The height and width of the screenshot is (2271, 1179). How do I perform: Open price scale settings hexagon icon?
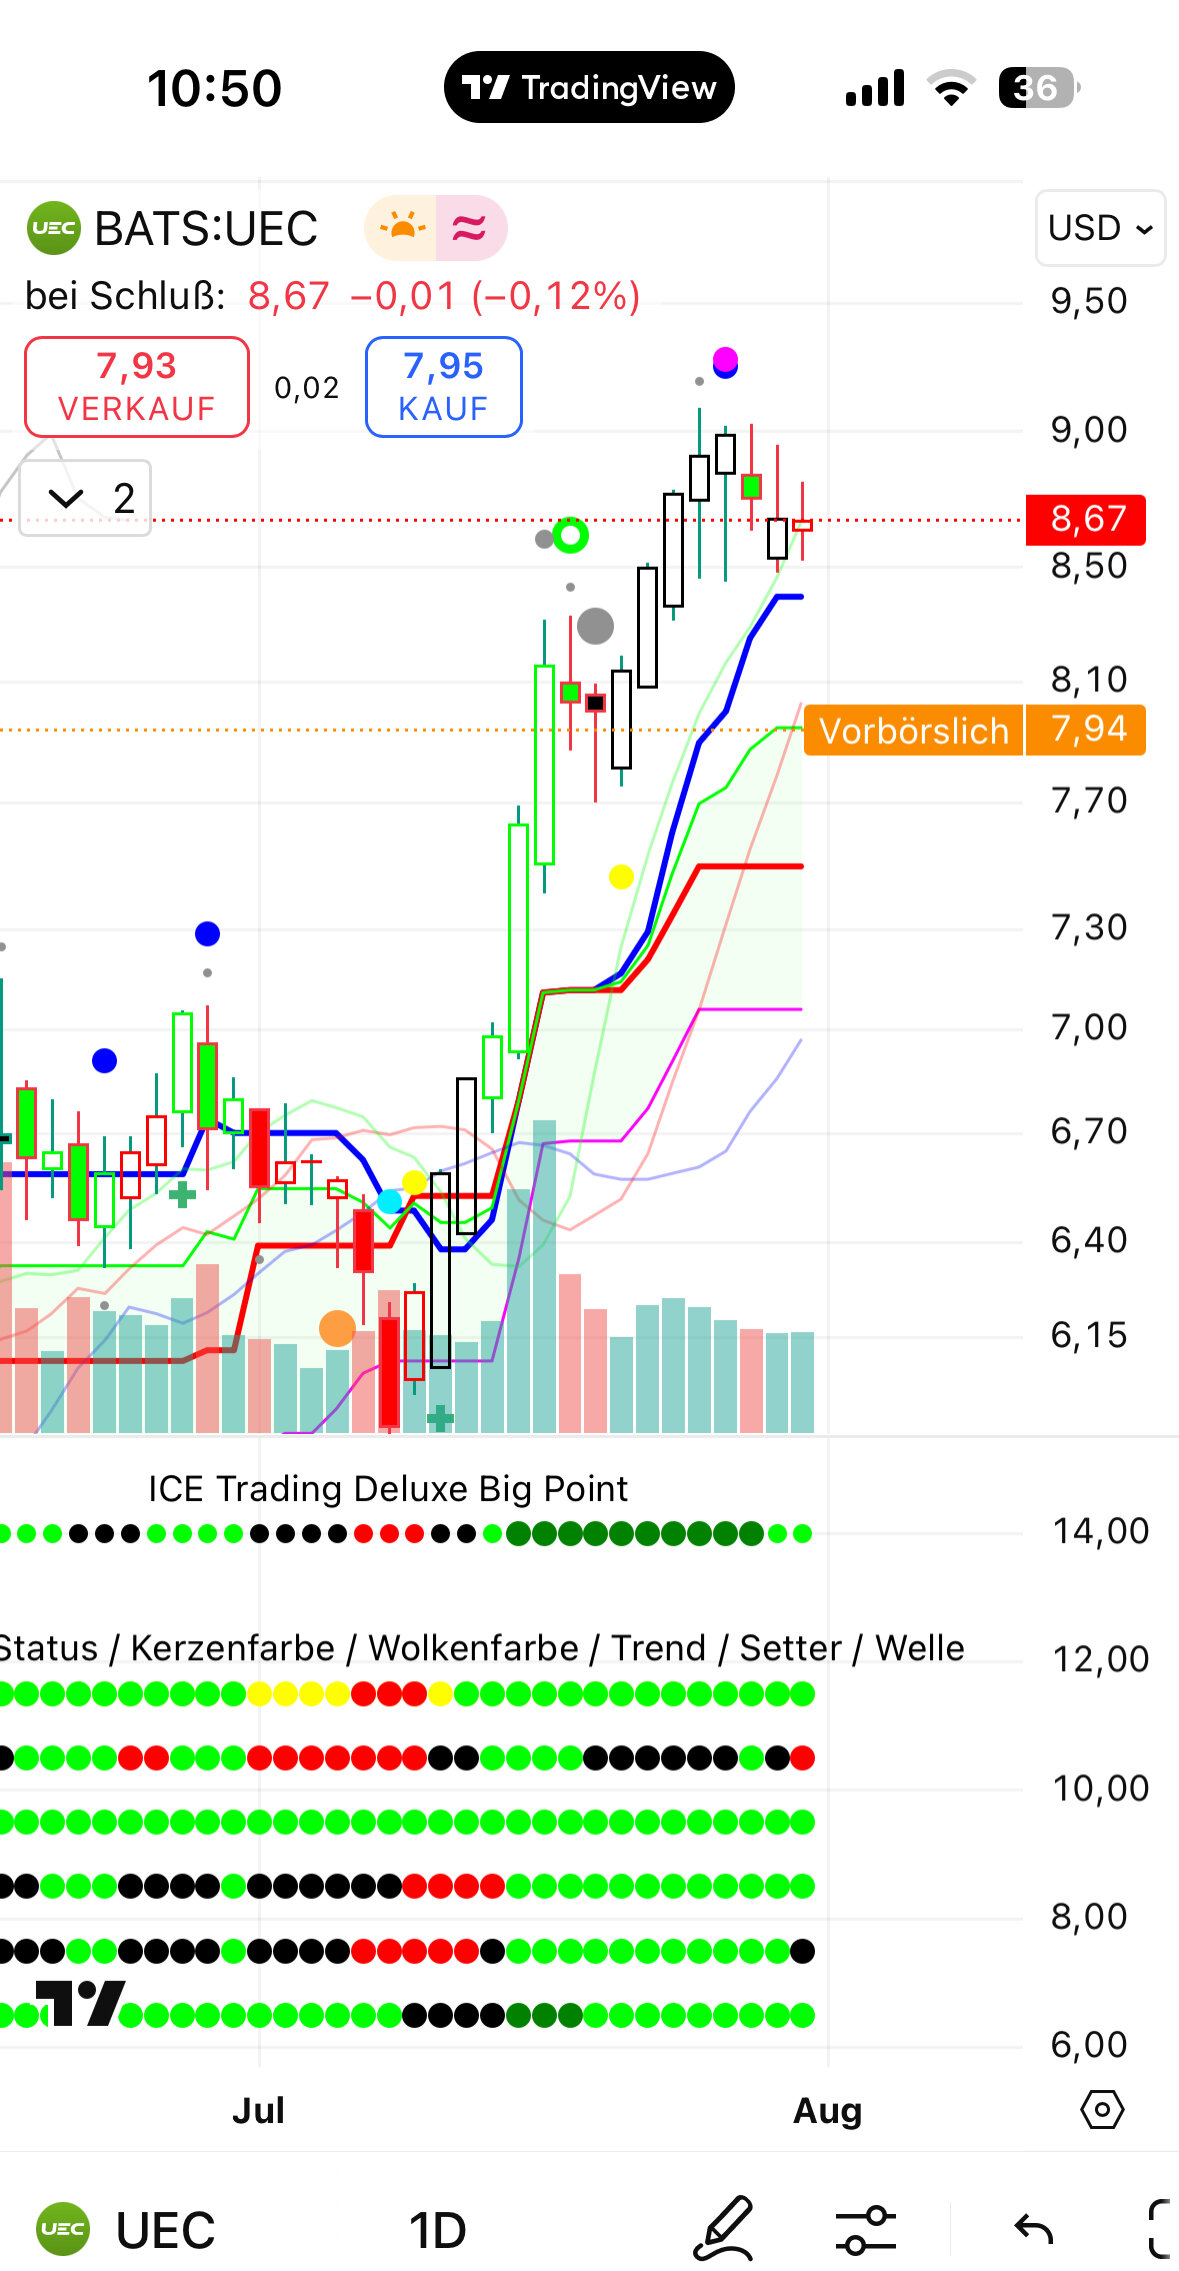tap(1102, 2110)
